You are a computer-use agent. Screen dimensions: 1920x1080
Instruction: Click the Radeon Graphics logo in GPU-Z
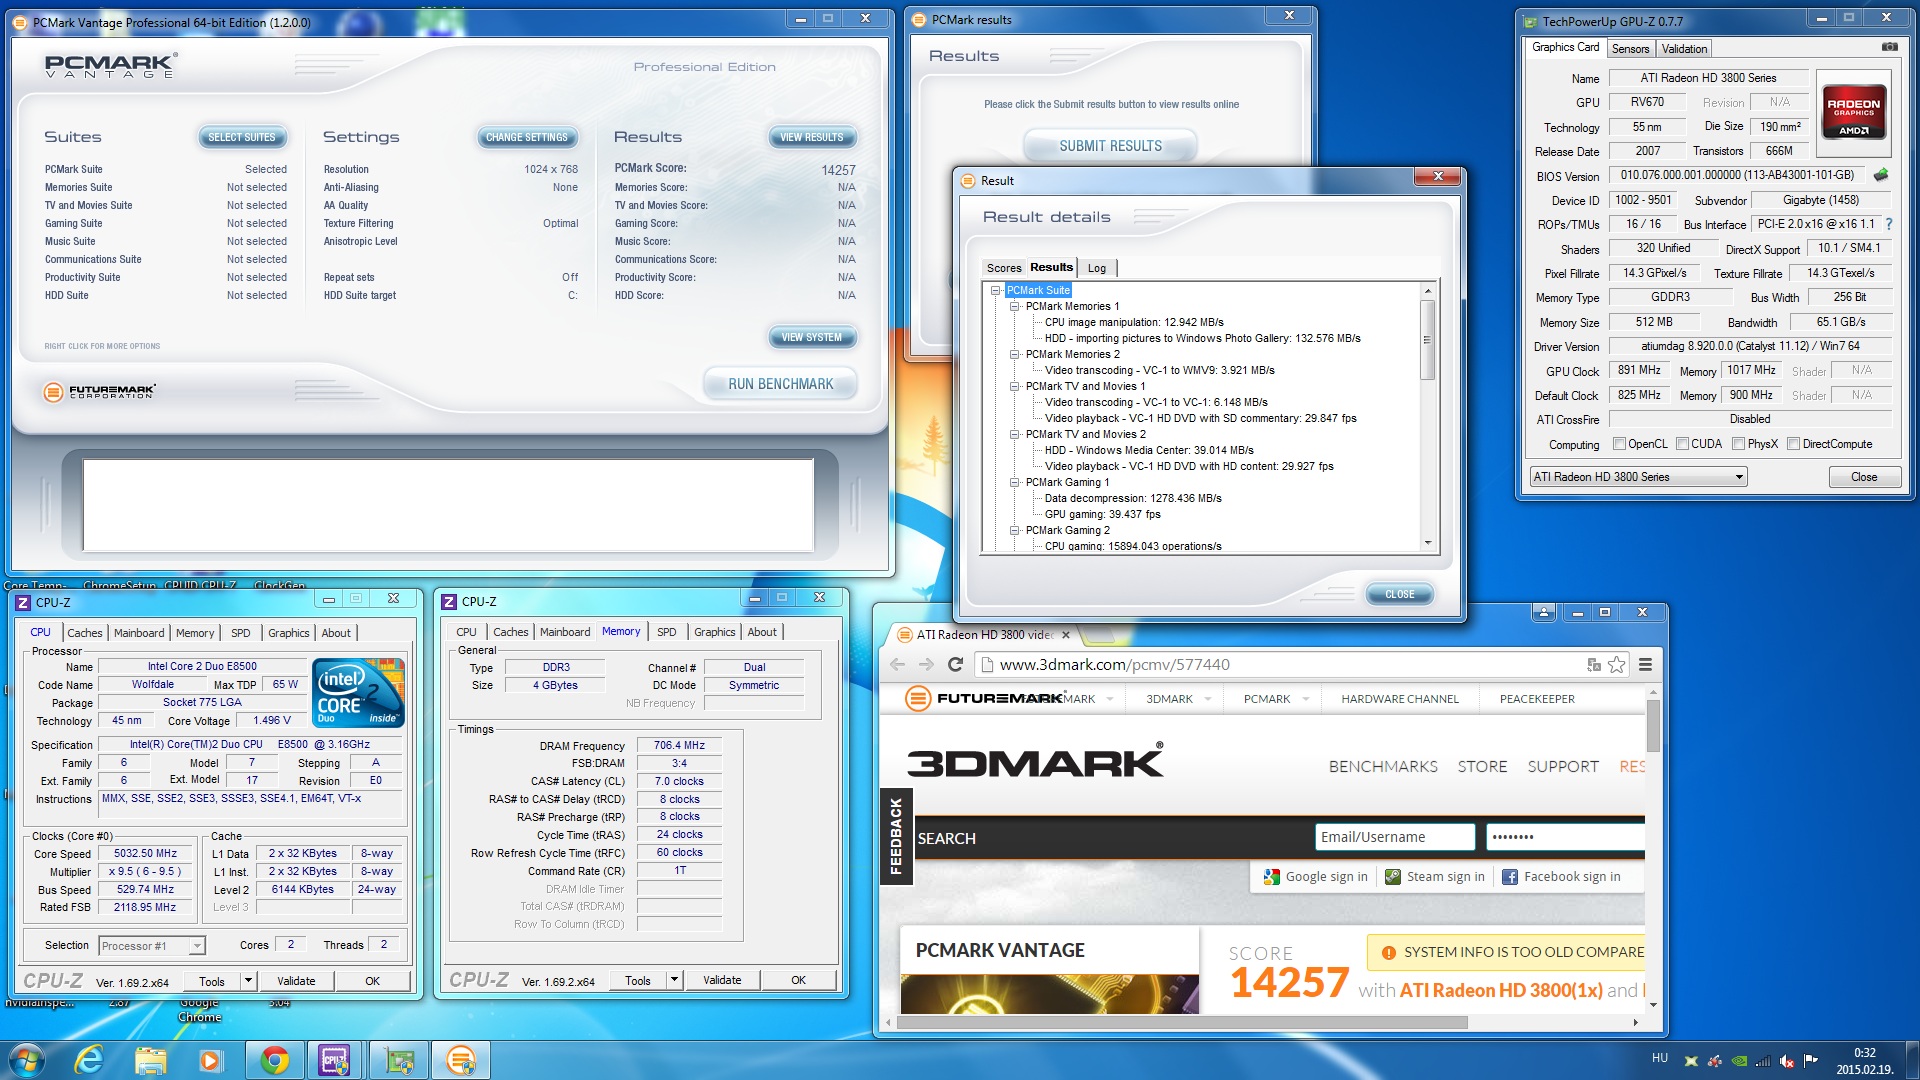tap(1853, 111)
